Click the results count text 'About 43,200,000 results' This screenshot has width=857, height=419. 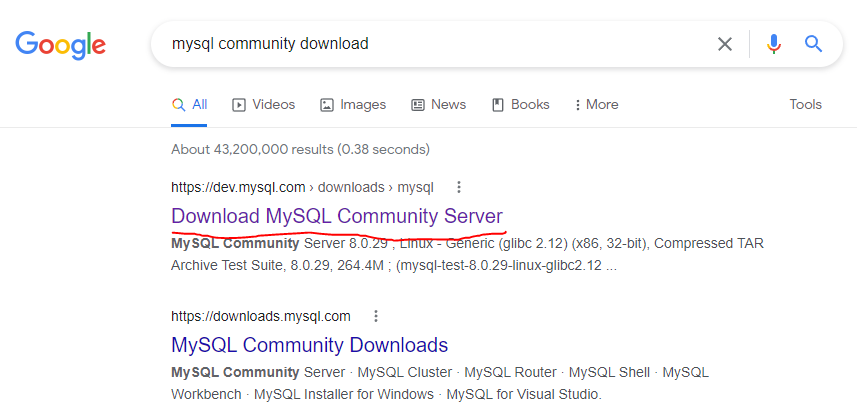pyautogui.click(x=252, y=149)
